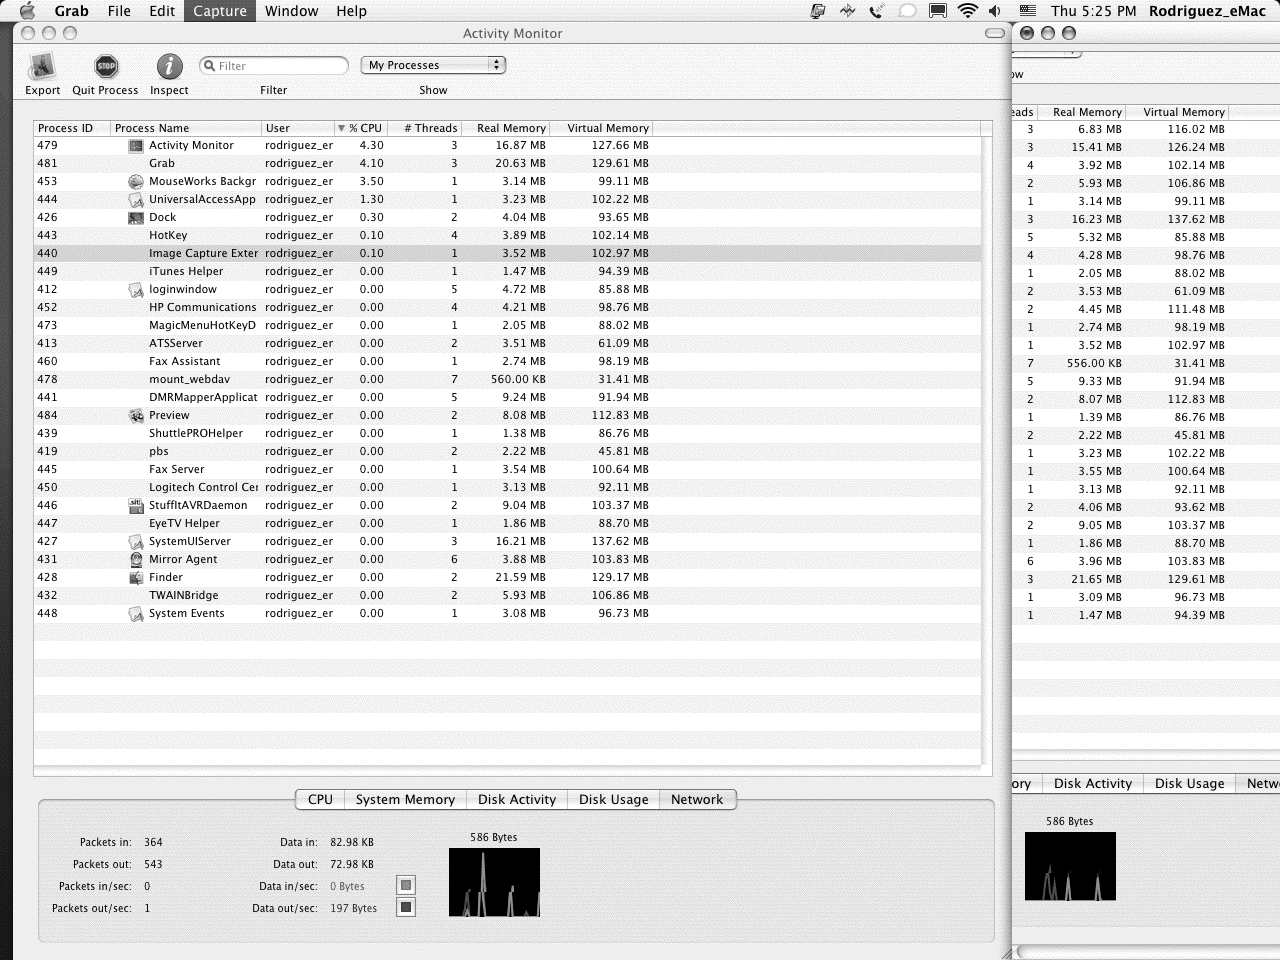
Task: Click the phone status menu bar icon
Action: click(877, 11)
